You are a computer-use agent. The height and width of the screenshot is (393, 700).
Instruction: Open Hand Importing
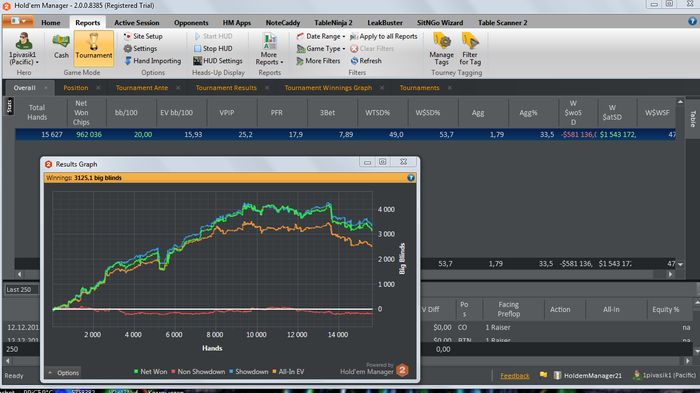pyautogui.click(x=152, y=61)
